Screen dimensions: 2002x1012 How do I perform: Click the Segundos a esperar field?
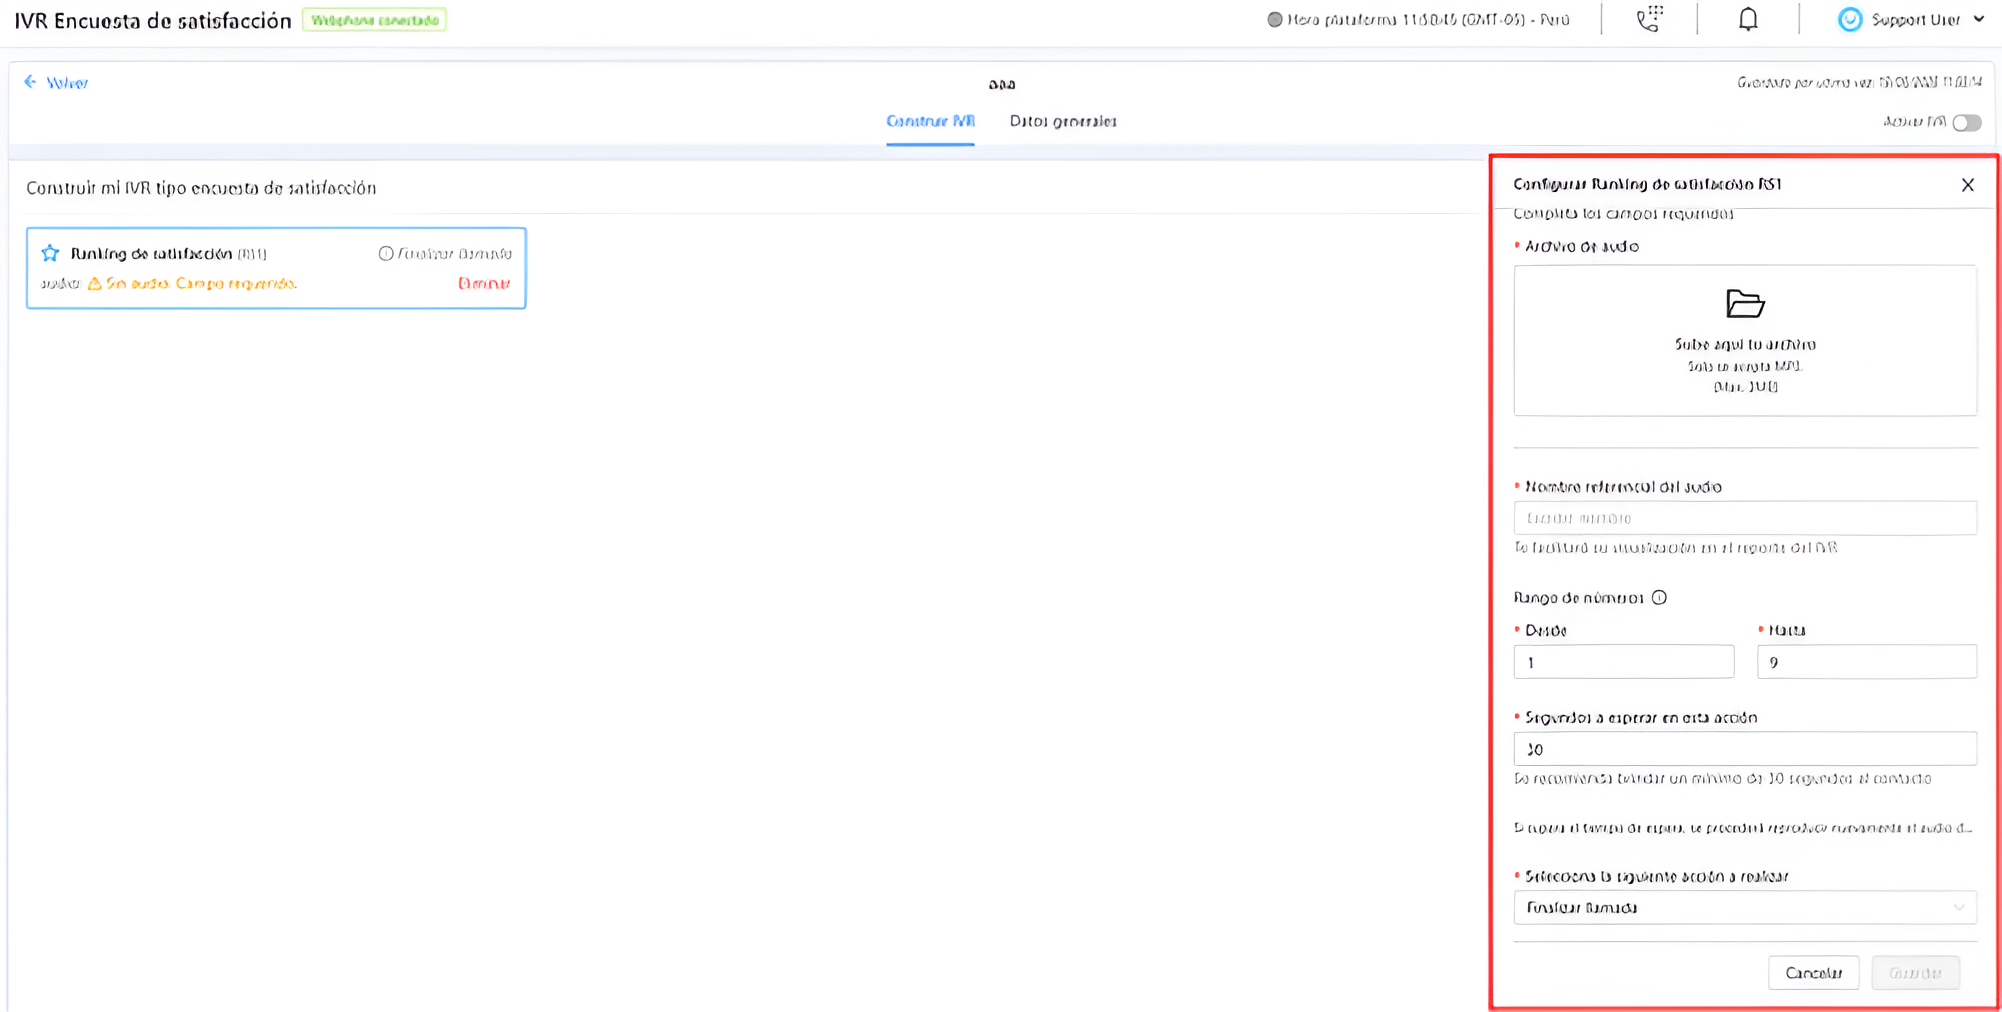1745,749
